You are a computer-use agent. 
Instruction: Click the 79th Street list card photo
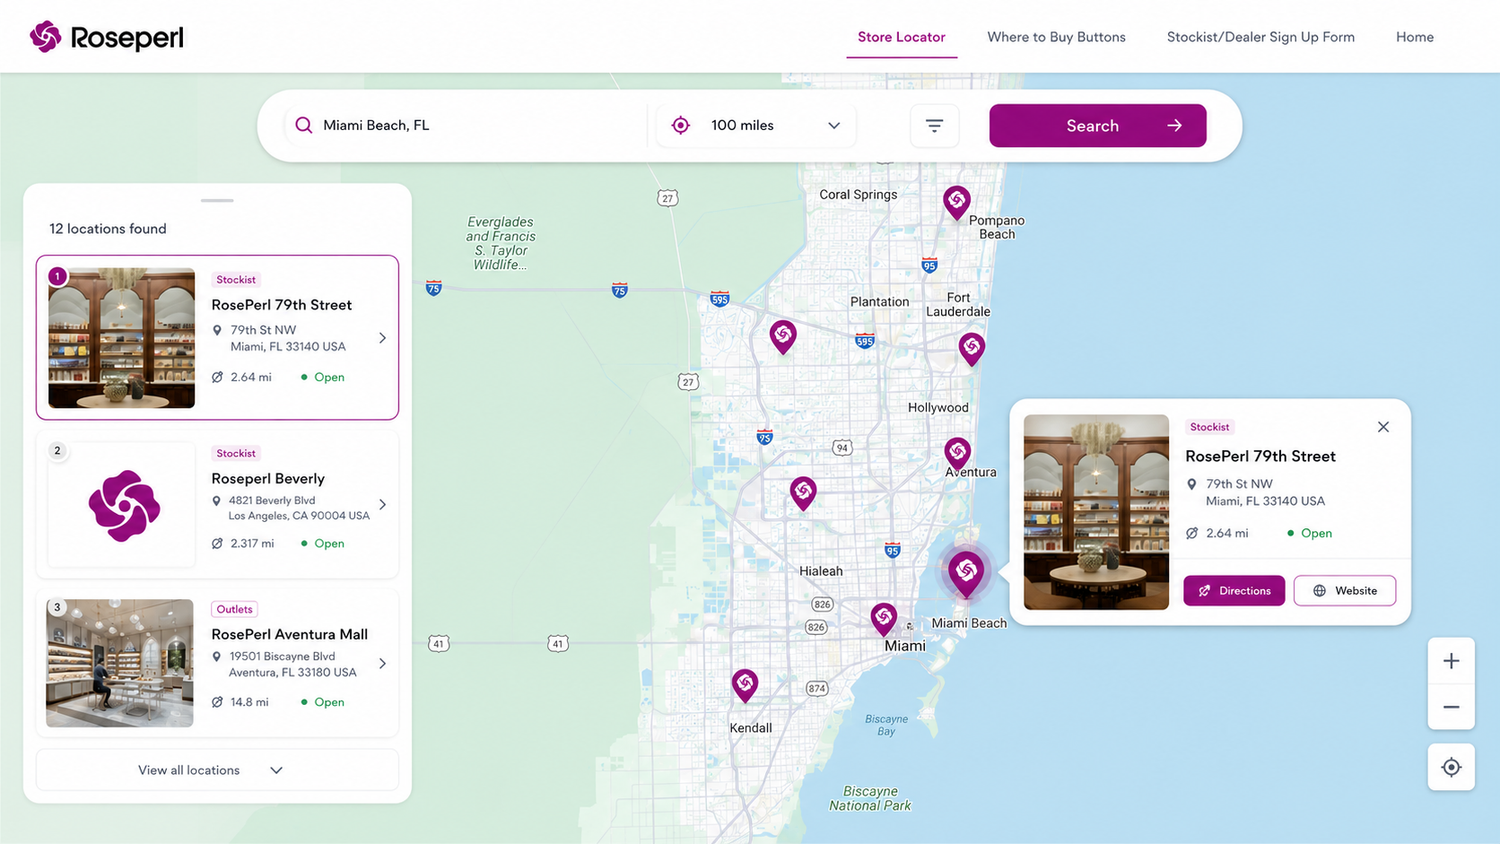click(122, 338)
